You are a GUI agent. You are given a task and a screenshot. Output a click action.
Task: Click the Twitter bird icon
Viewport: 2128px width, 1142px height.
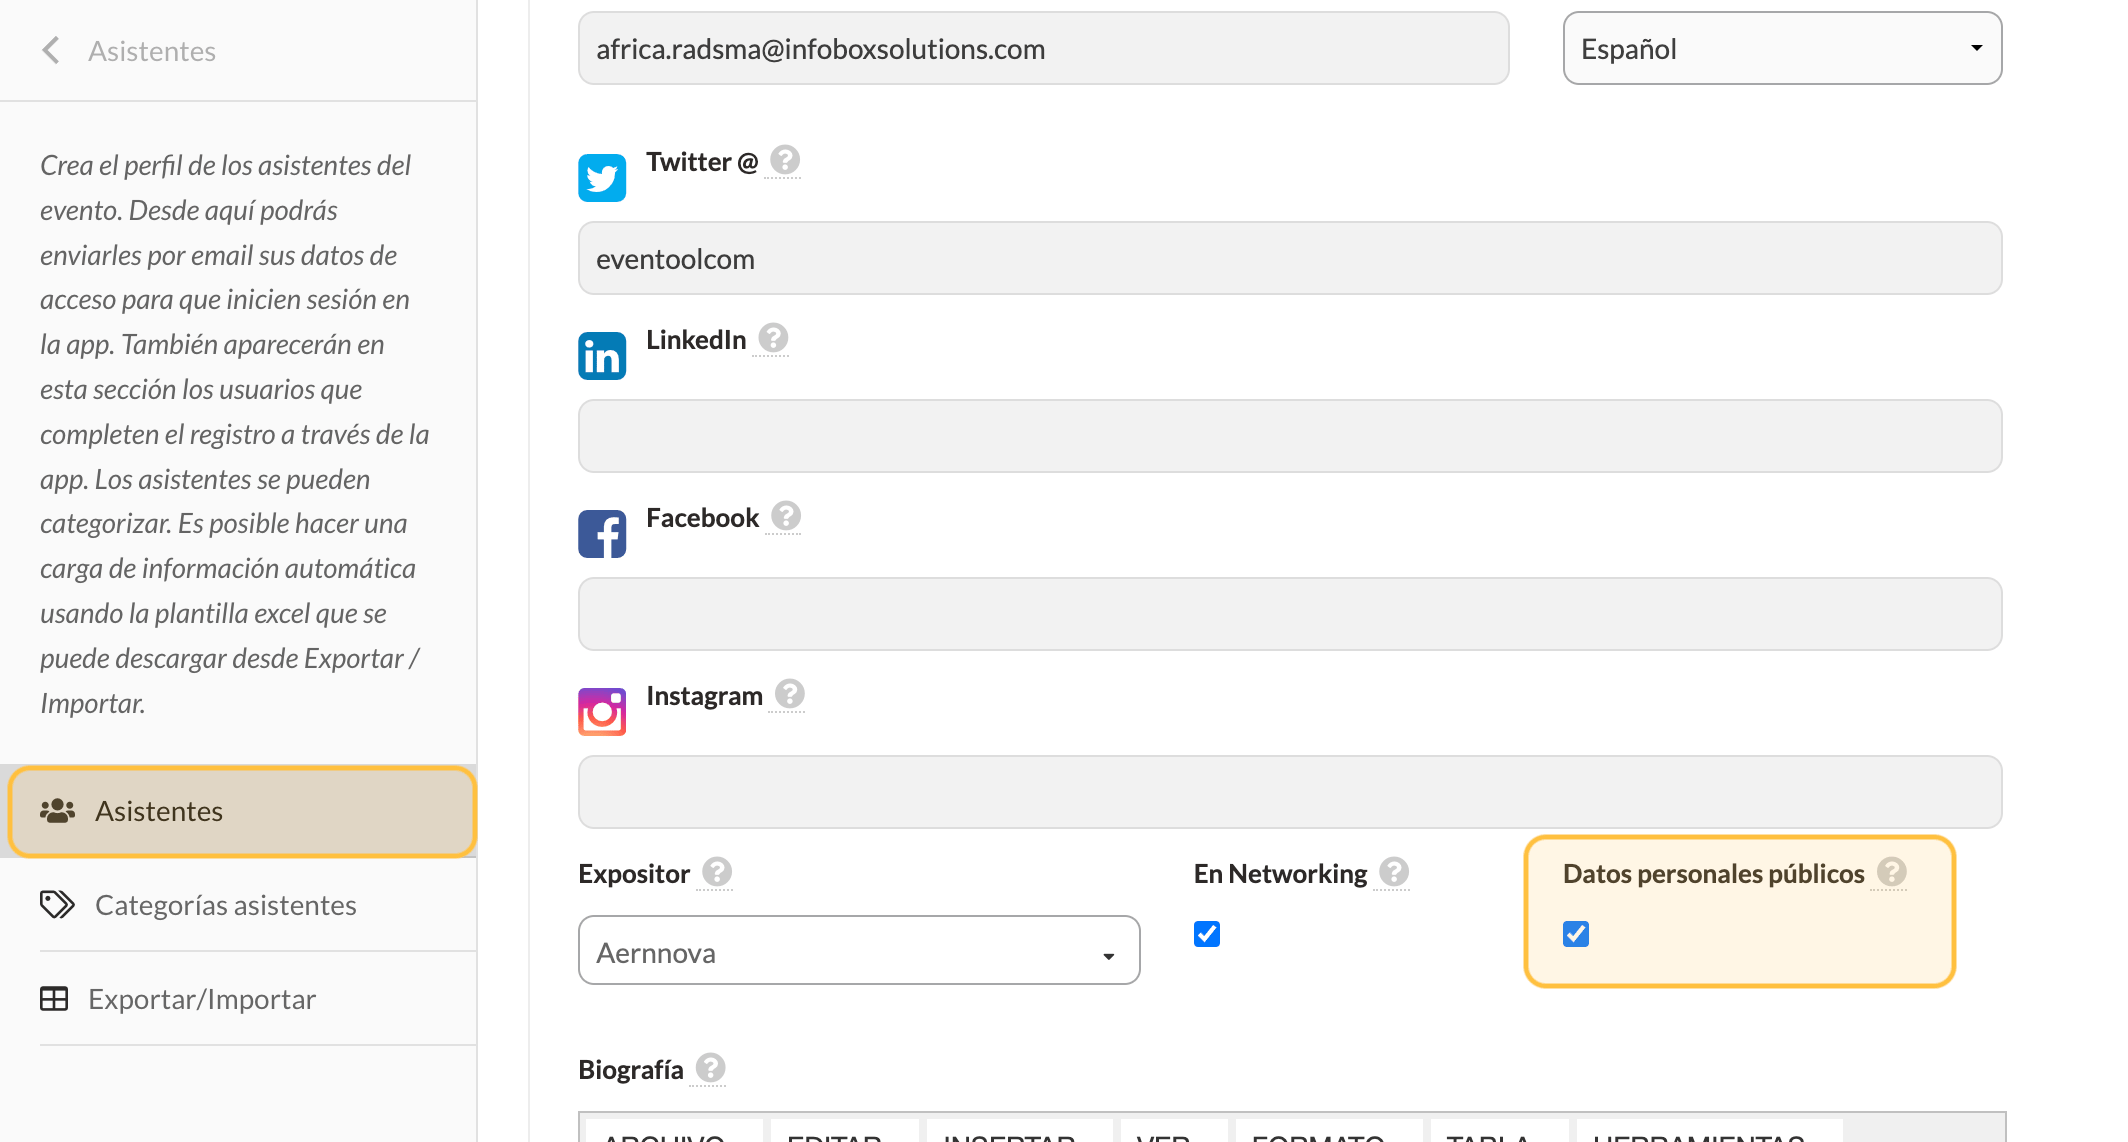coord(602,178)
